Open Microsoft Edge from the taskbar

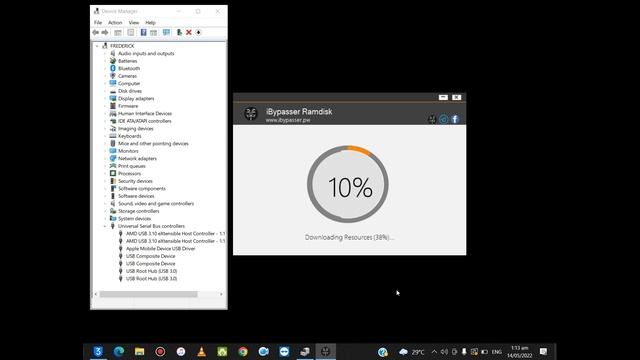(x=119, y=351)
